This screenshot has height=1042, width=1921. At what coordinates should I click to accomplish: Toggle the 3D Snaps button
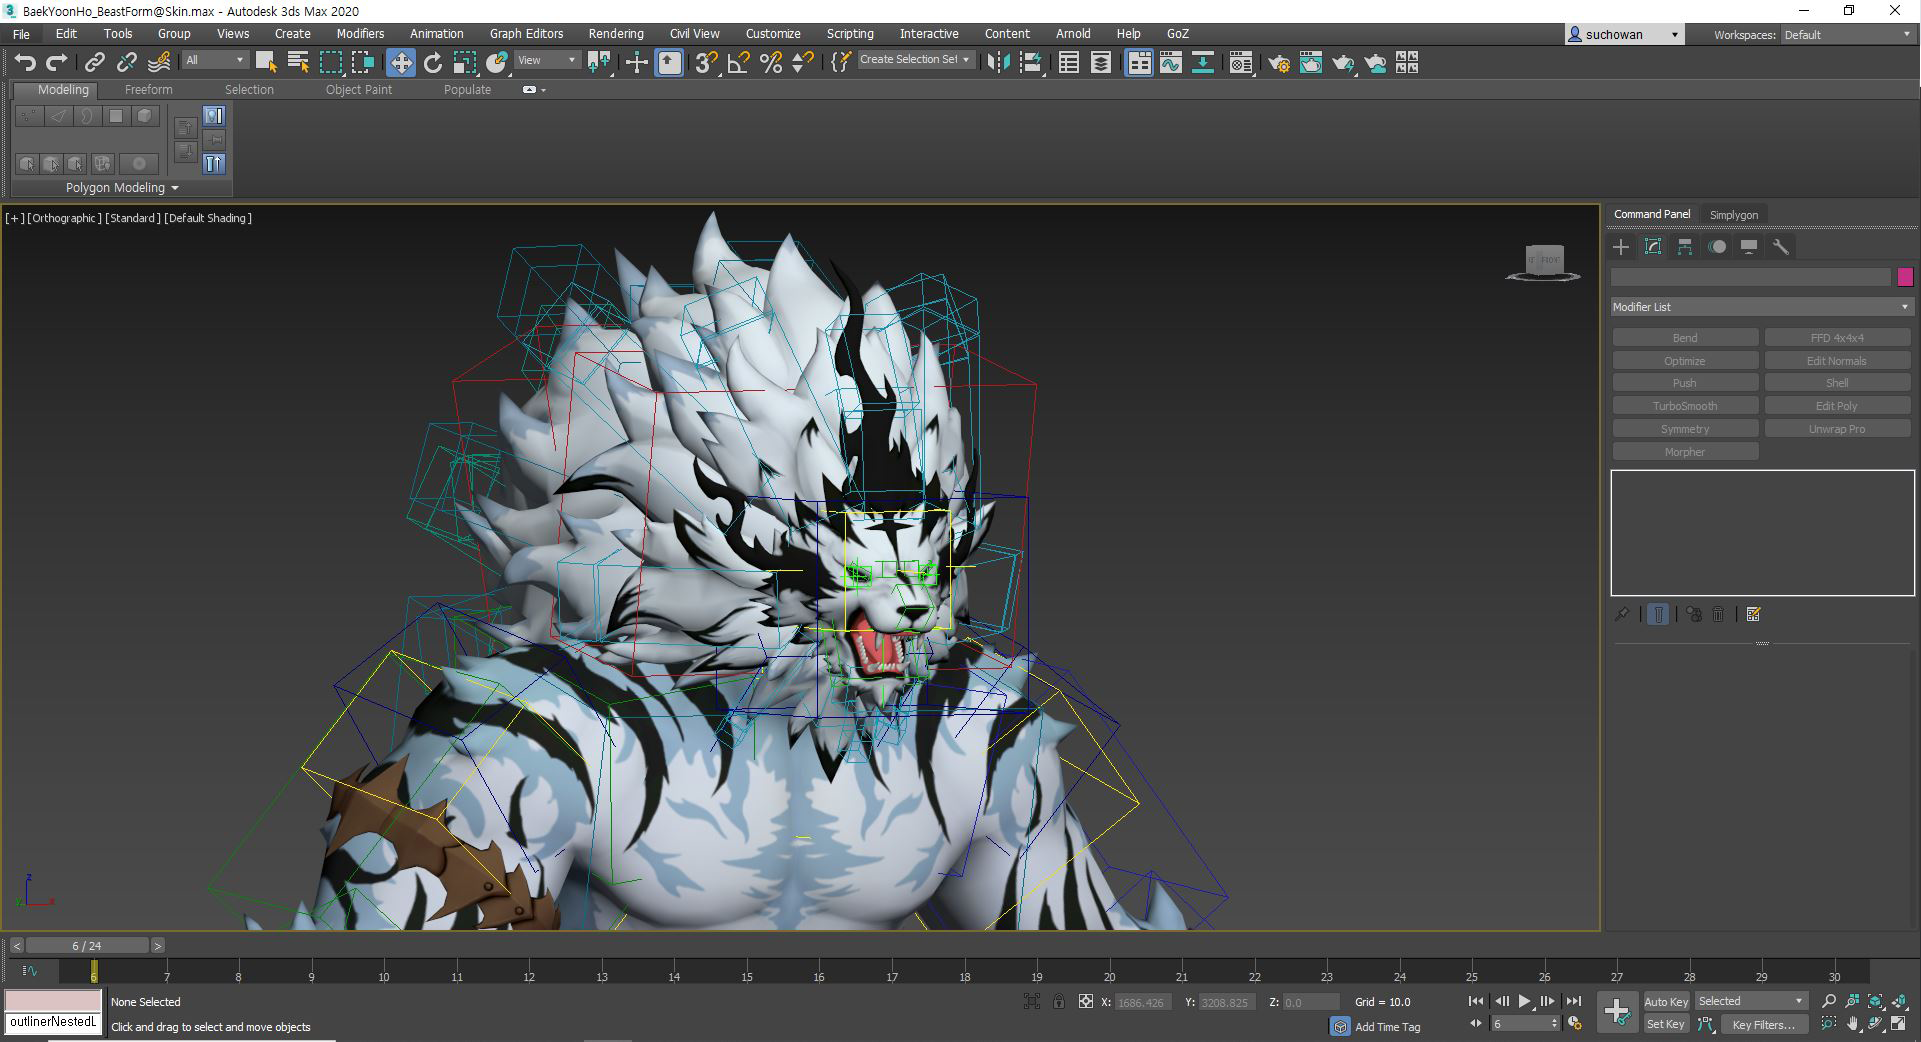pyautogui.click(x=706, y=63)
